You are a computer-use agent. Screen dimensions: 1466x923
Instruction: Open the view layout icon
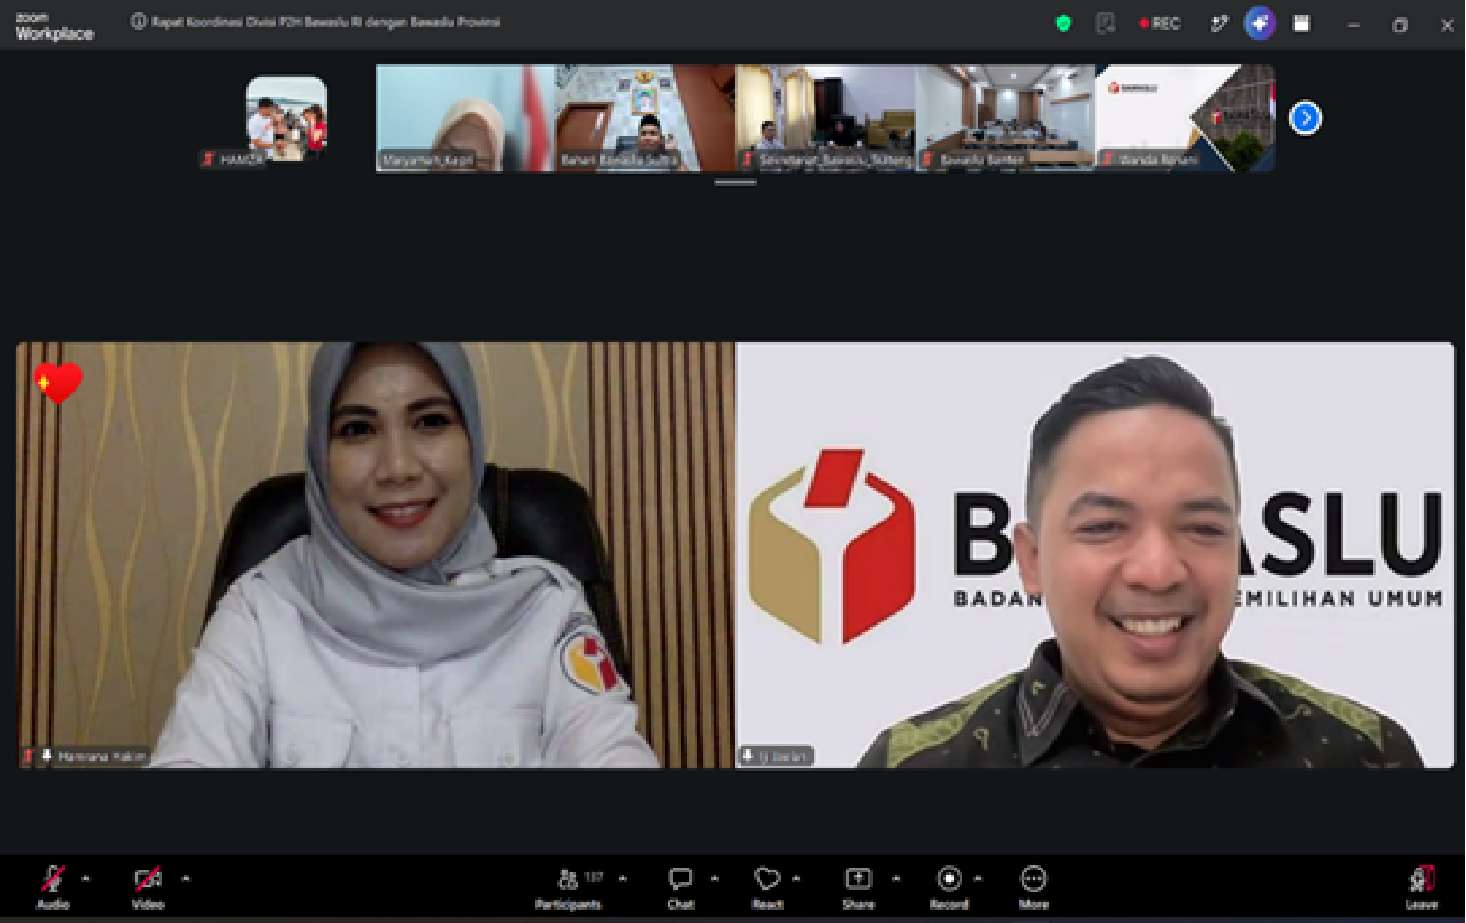pos(1301,23)
